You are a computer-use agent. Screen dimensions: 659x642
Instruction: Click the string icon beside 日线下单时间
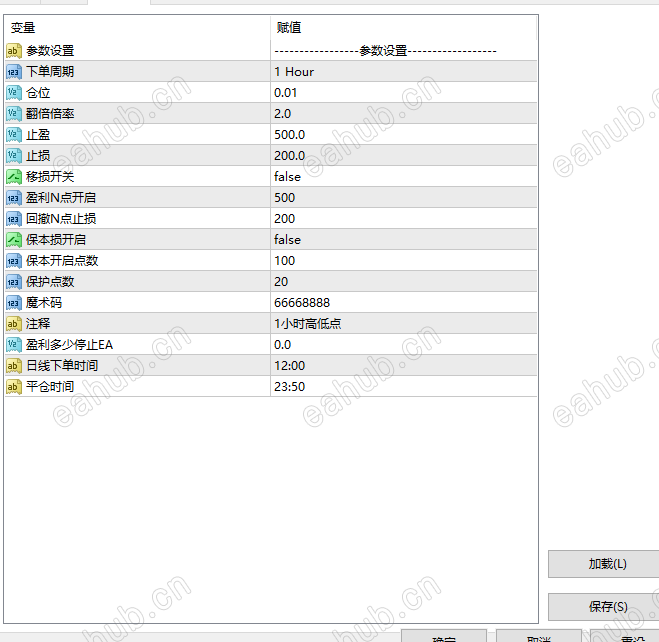(x=13, y=366)
